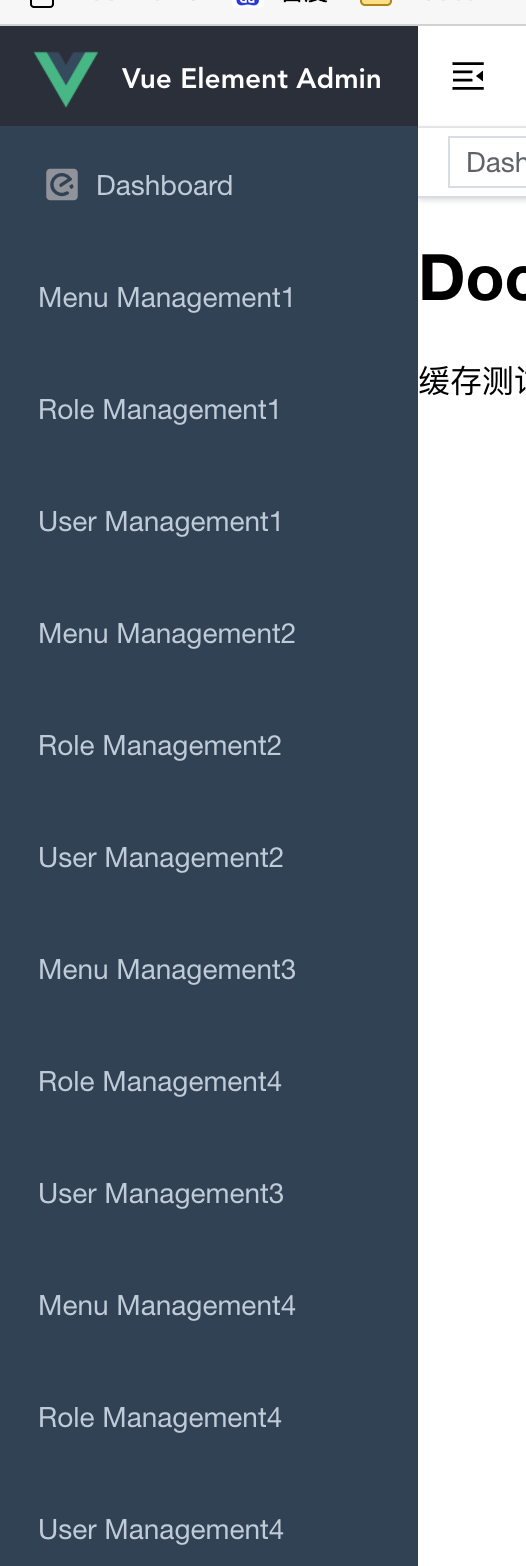Click the blue bookmark icon in browser bar
The width and height of the screenshot is (526, 1566).
247,3
